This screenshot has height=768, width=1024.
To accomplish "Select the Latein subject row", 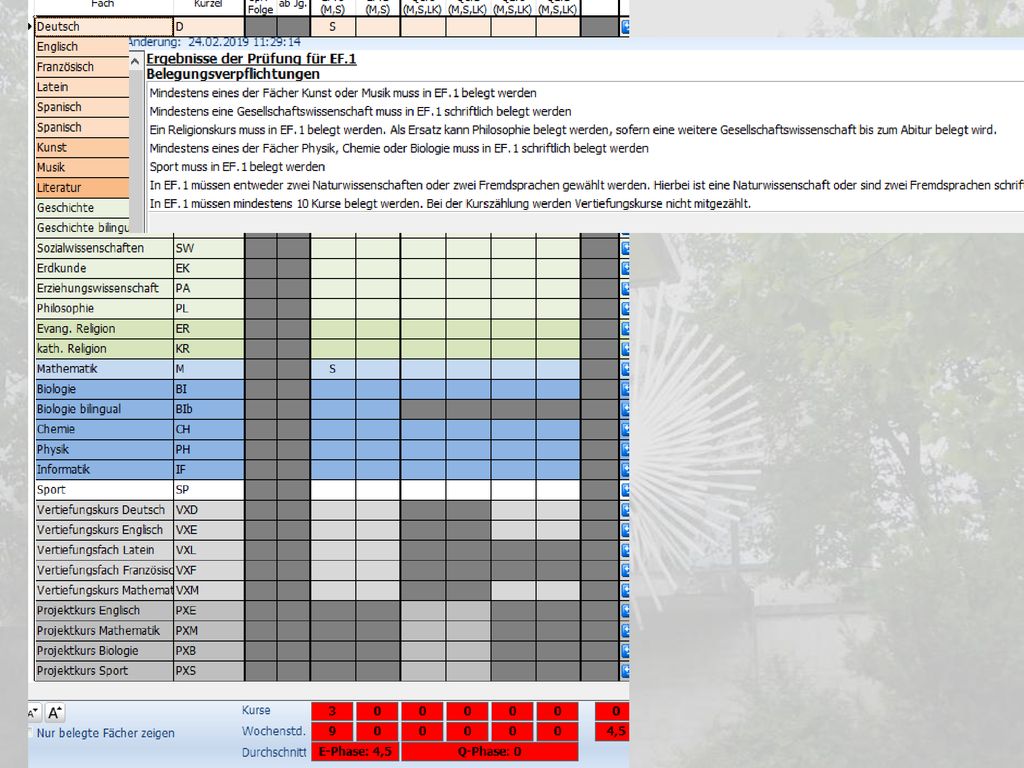I will (x=82, y=88).
